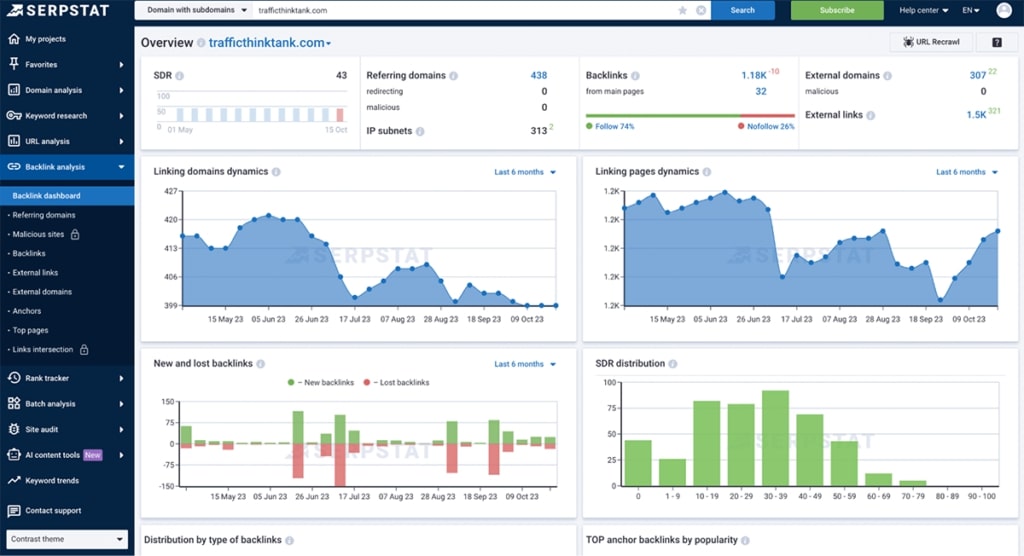This screenshot has height=556, width=1024.
Task: Click info icon next to SDR
Action: pos(180,76)
